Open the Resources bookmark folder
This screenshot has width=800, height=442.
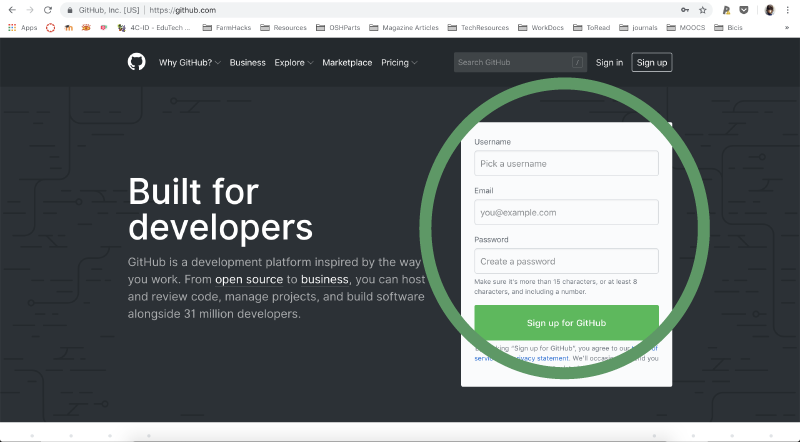click(x=284, y=28)
